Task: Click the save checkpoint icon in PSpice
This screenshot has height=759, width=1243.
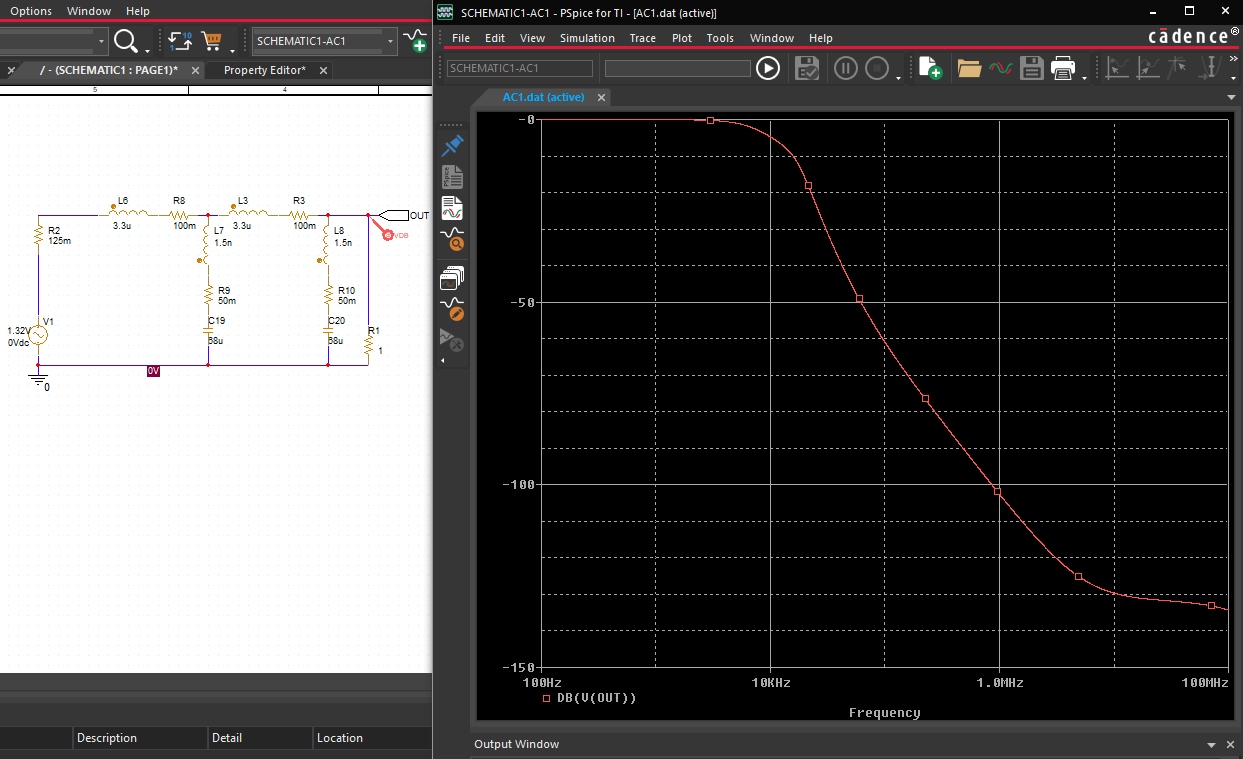Action: point(806,68)
